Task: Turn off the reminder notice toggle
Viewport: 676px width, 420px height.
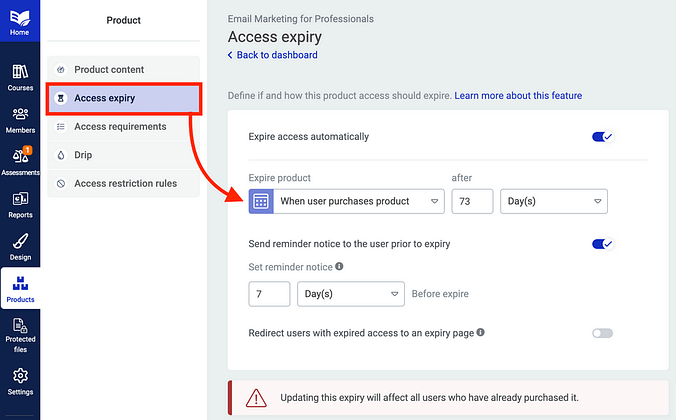Action: tap(602, 244)
